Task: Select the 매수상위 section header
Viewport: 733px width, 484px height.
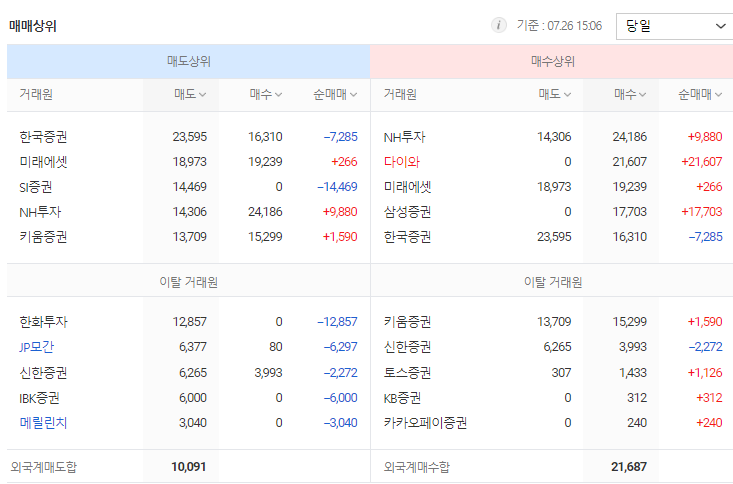Action: pos(552,61)
